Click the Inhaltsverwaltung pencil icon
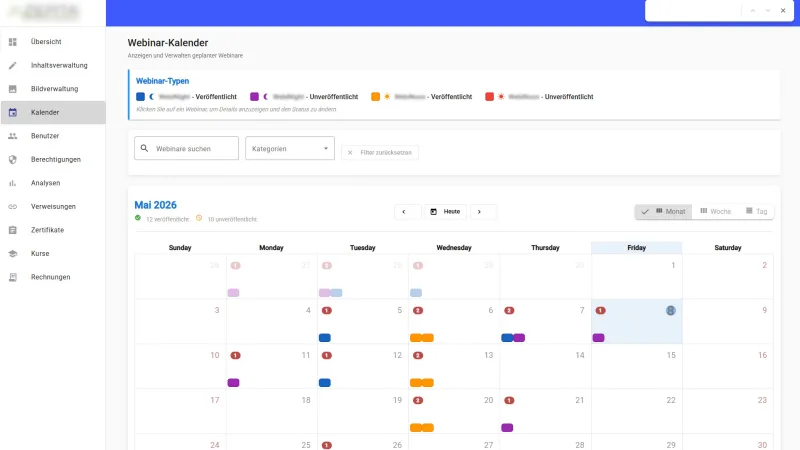This screenshot has height=450, width=800. click(x=13, y=65)
